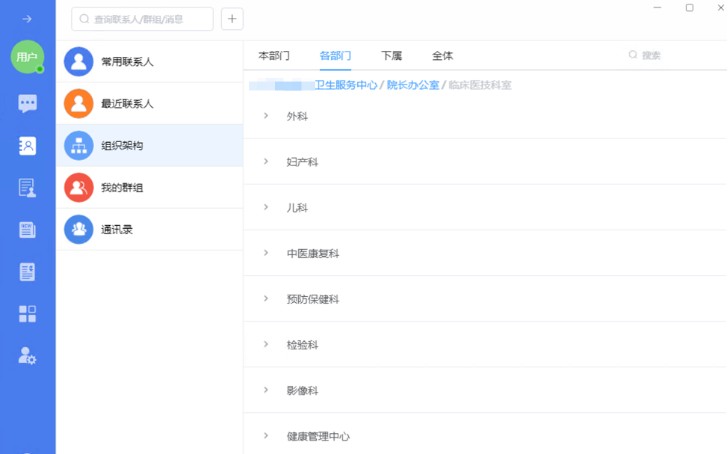The height and width of the screenshot is (454, 728).
Task: Open the app grid sidebar icon
Action: [x=27, y=314]
